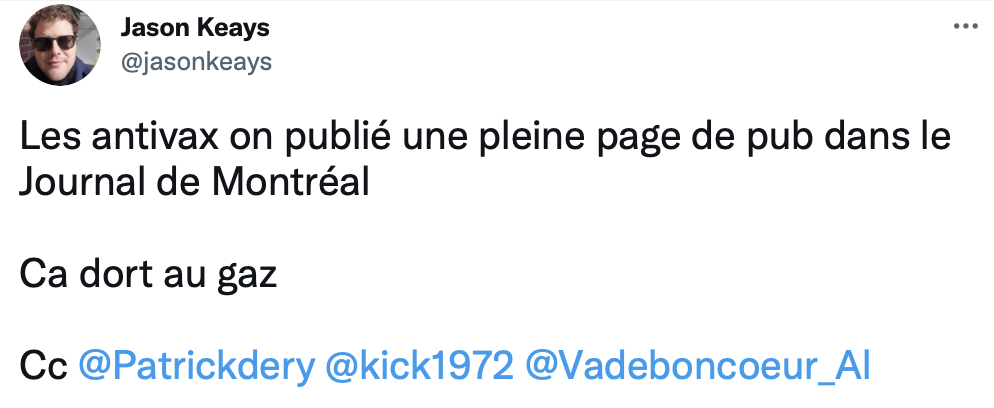The height and width of the screenshot is (408, 994).
Task: Click the sunglasses in the avatar photo
Action: (53, 42)
